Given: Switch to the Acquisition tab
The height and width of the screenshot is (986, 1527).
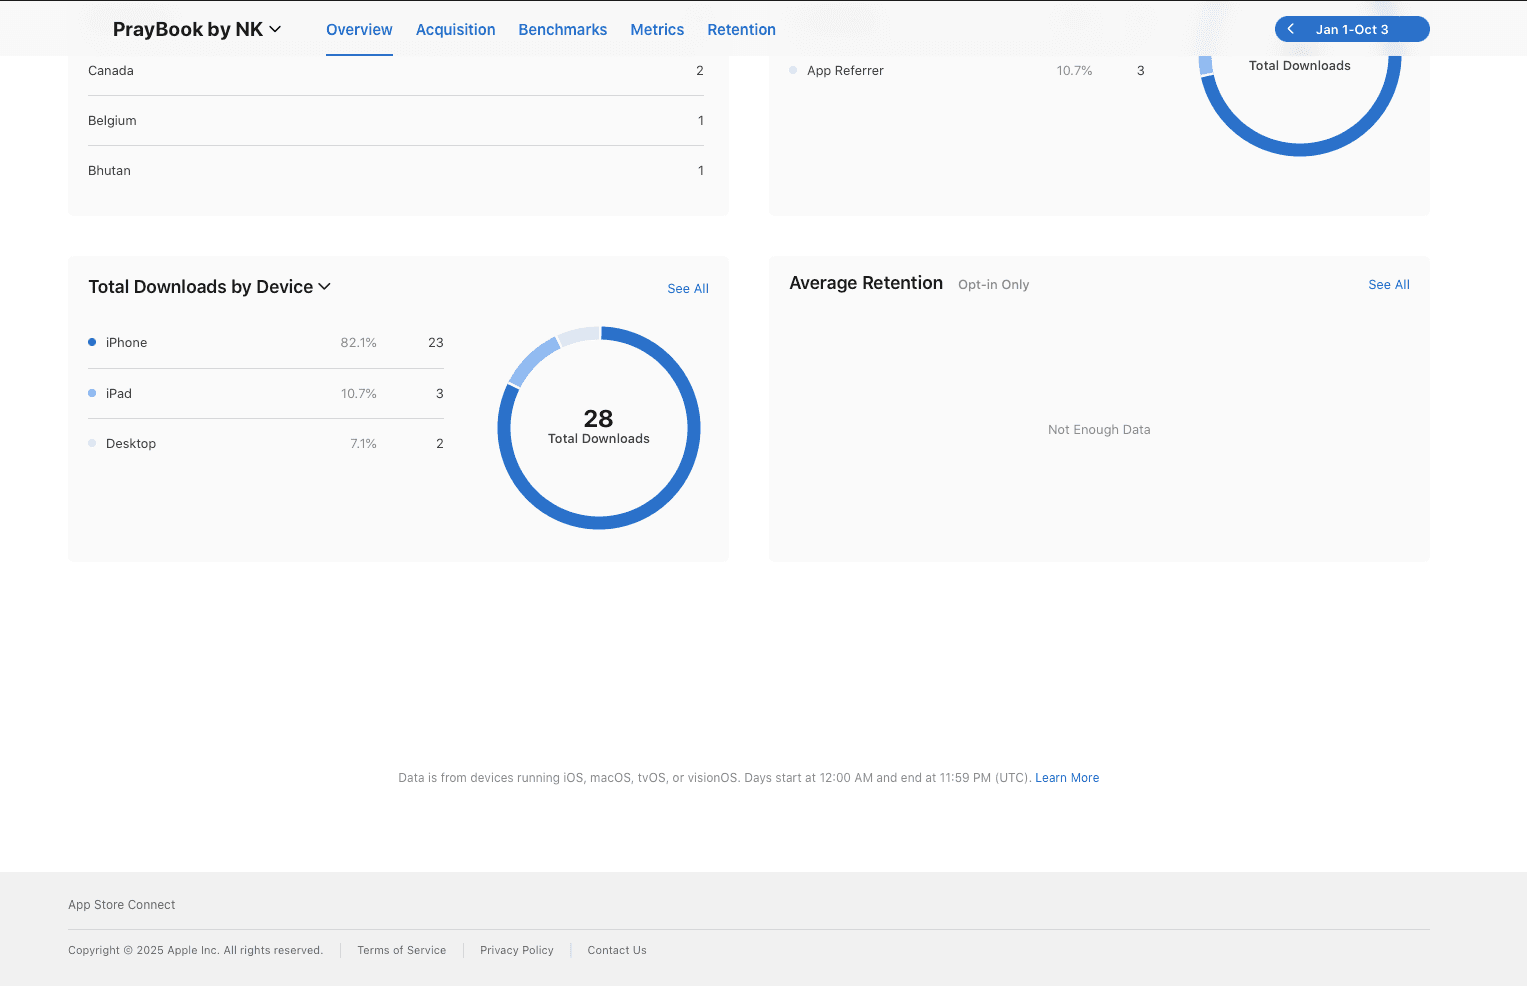Looking at the screenshot, I should [x=455, y=29].
